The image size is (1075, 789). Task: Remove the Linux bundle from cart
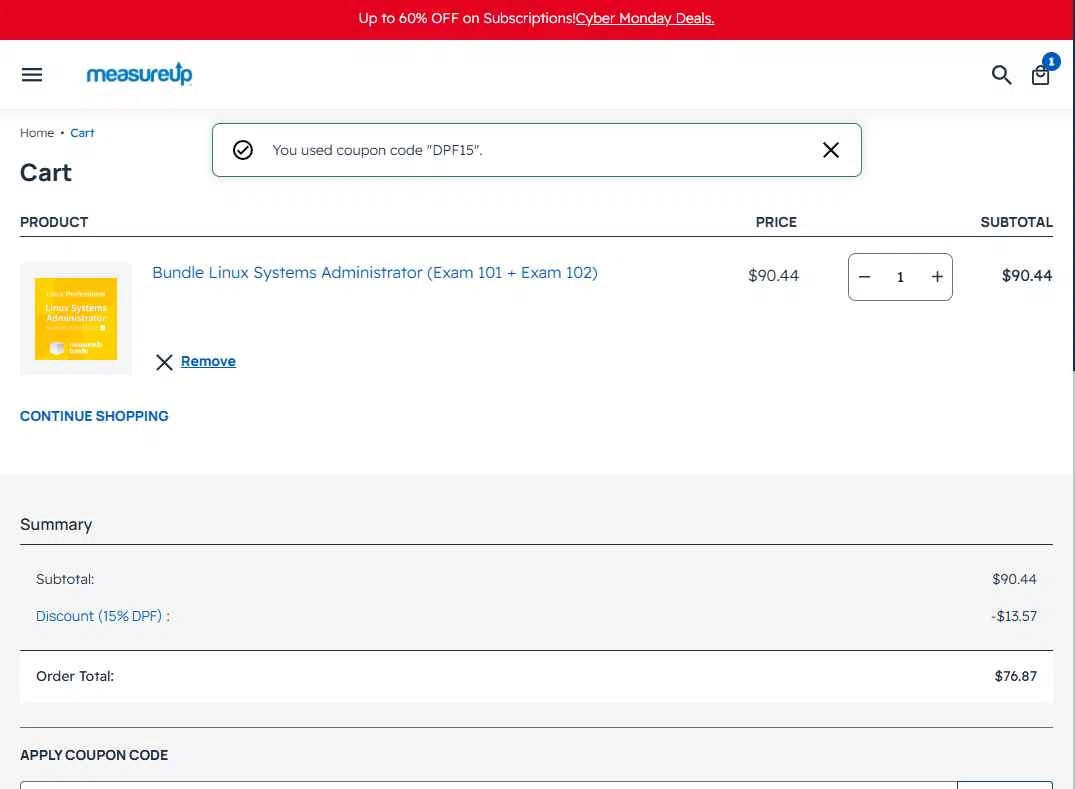click(x=208, y=361)
